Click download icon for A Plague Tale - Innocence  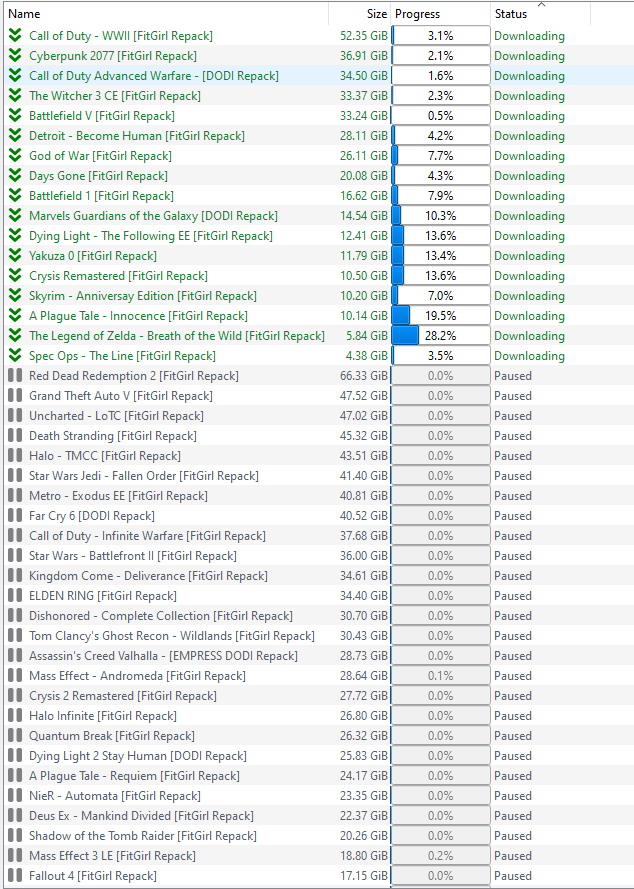pyautogui.click(x=15, y=316)
